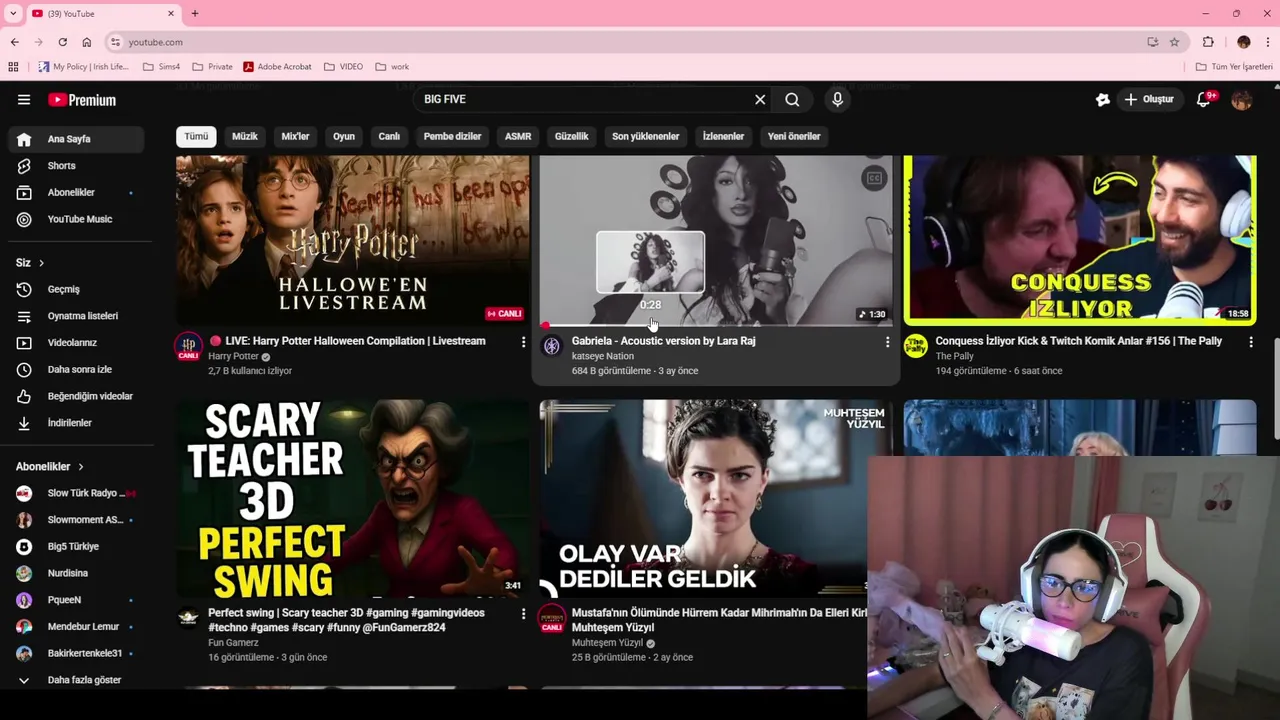This screenshot has height=720, width=1280.
Task: Open Bakirkertenkele31 channel
Action: (x=76, y=653)
